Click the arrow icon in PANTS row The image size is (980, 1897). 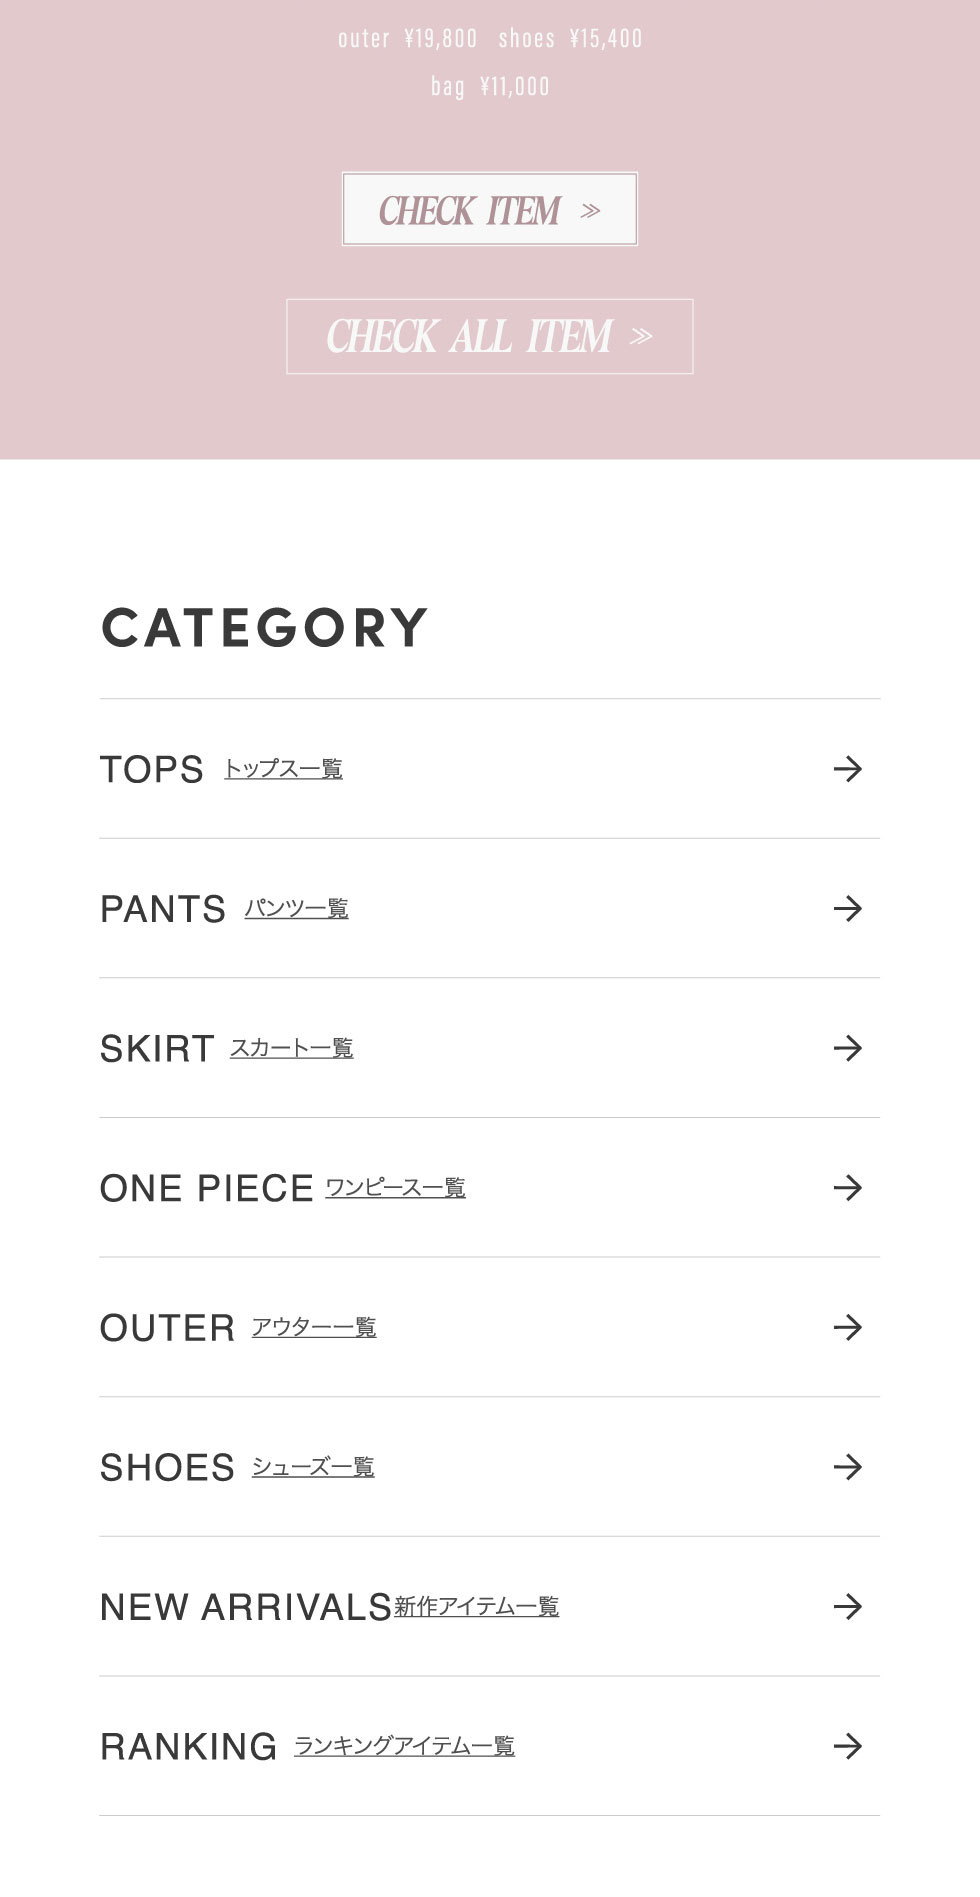tap(847, 909)
